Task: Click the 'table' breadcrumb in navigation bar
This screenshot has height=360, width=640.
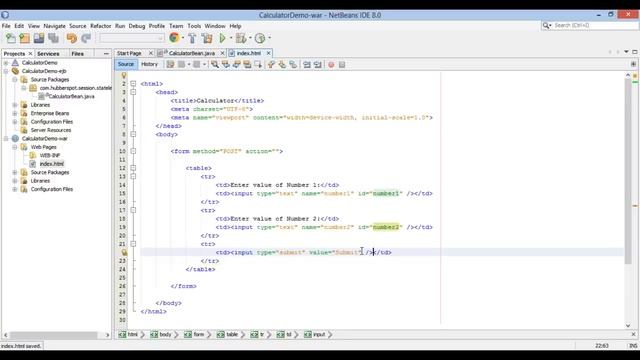Action: click(x=227, y=334)
